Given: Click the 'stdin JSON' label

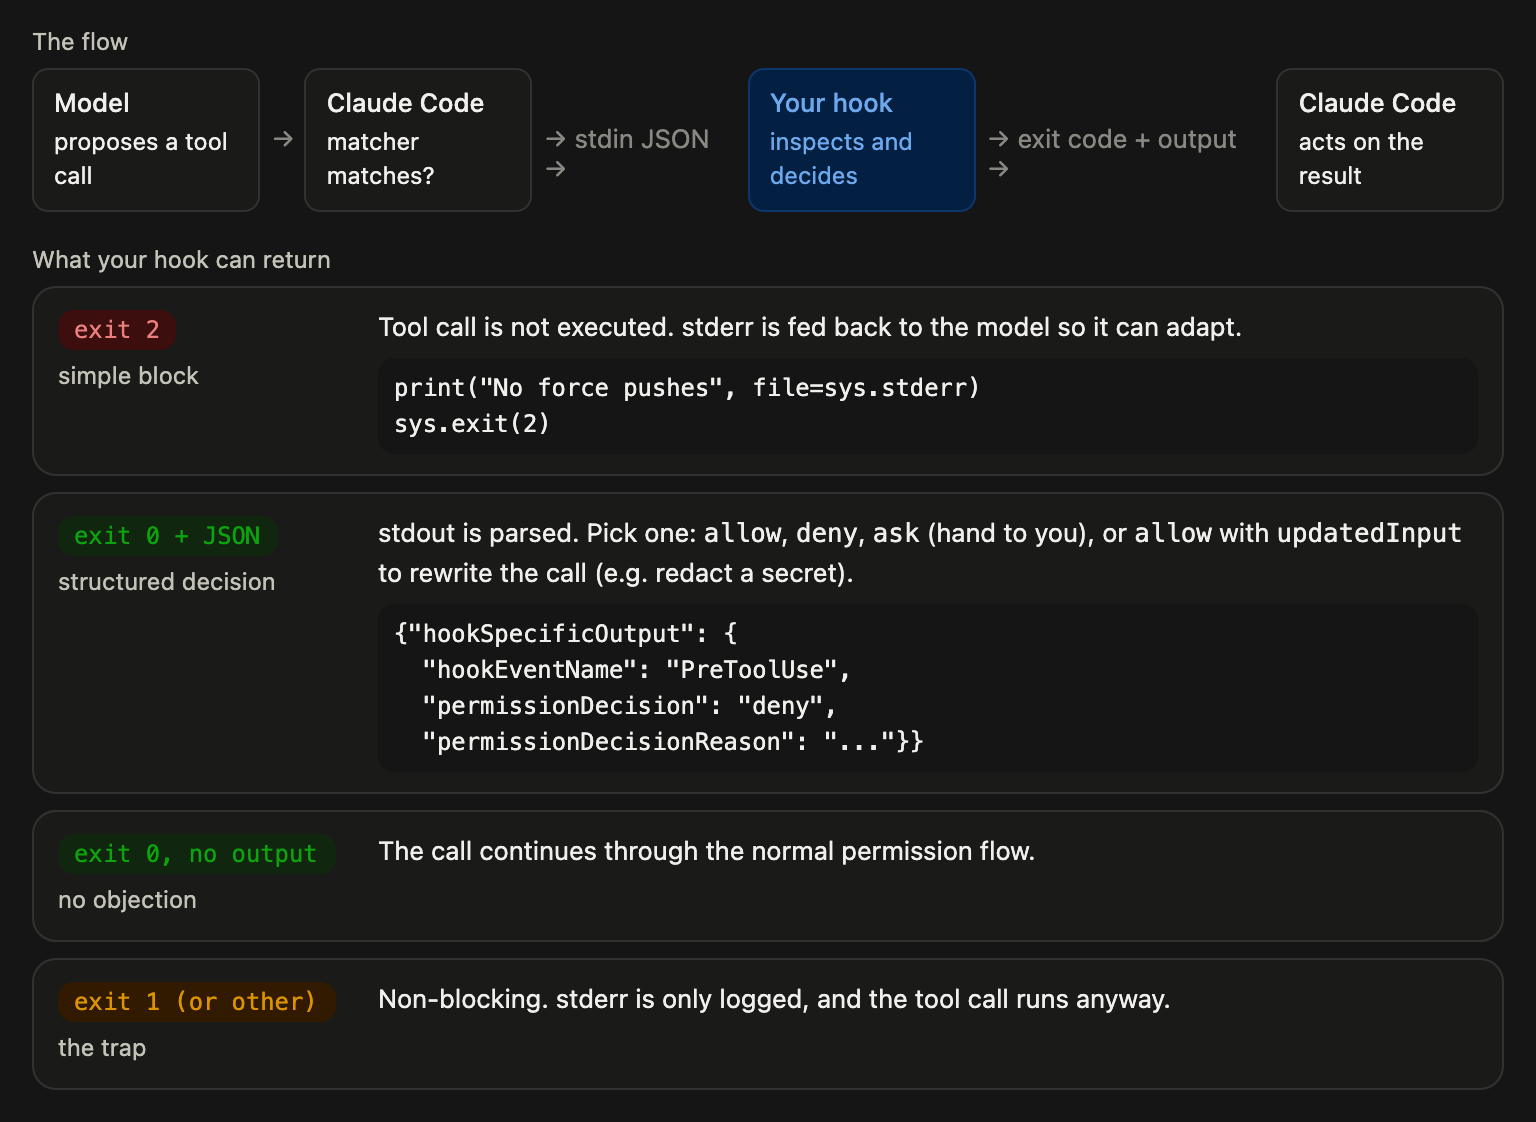Looking at the screenshot, I should pos(641,139).
